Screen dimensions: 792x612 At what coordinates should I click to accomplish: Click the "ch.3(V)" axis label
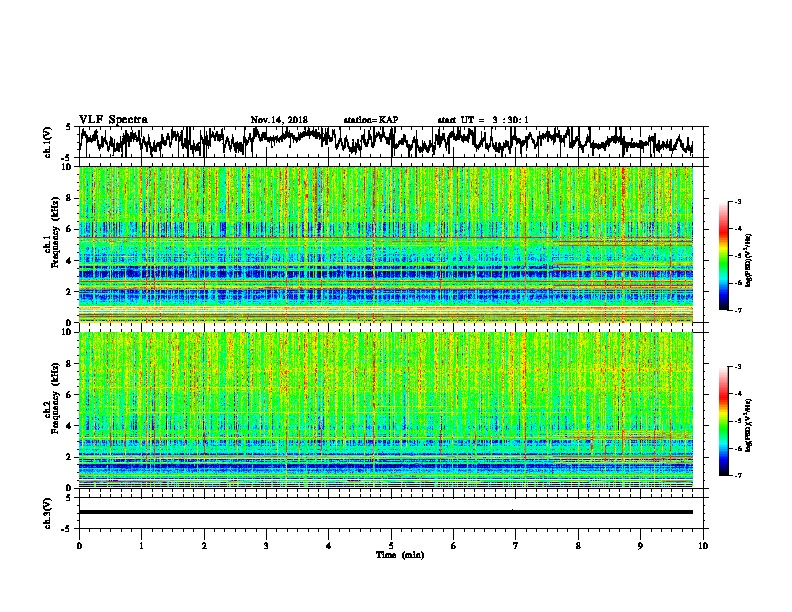point(48,513)
